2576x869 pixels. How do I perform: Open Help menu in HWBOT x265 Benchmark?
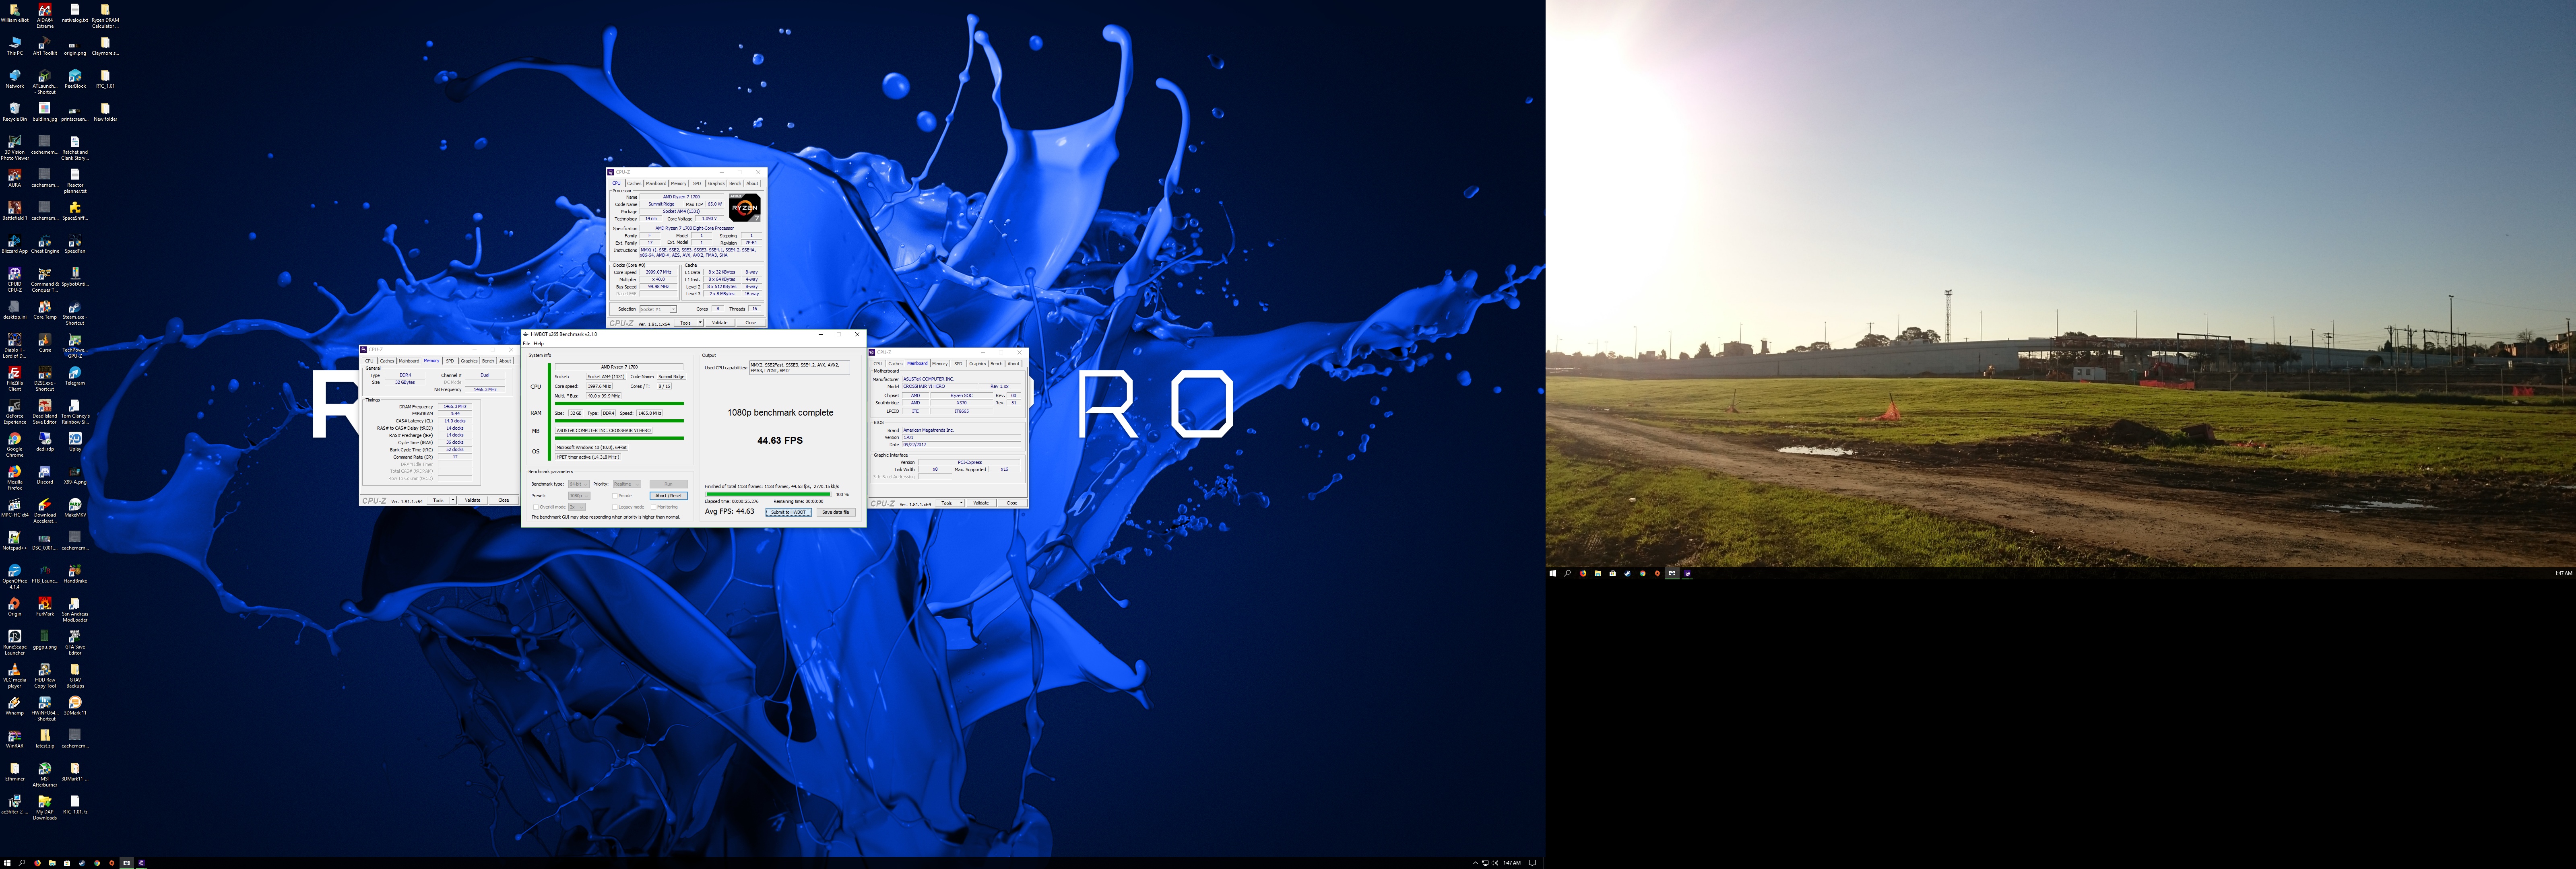[x=539, y=343]
